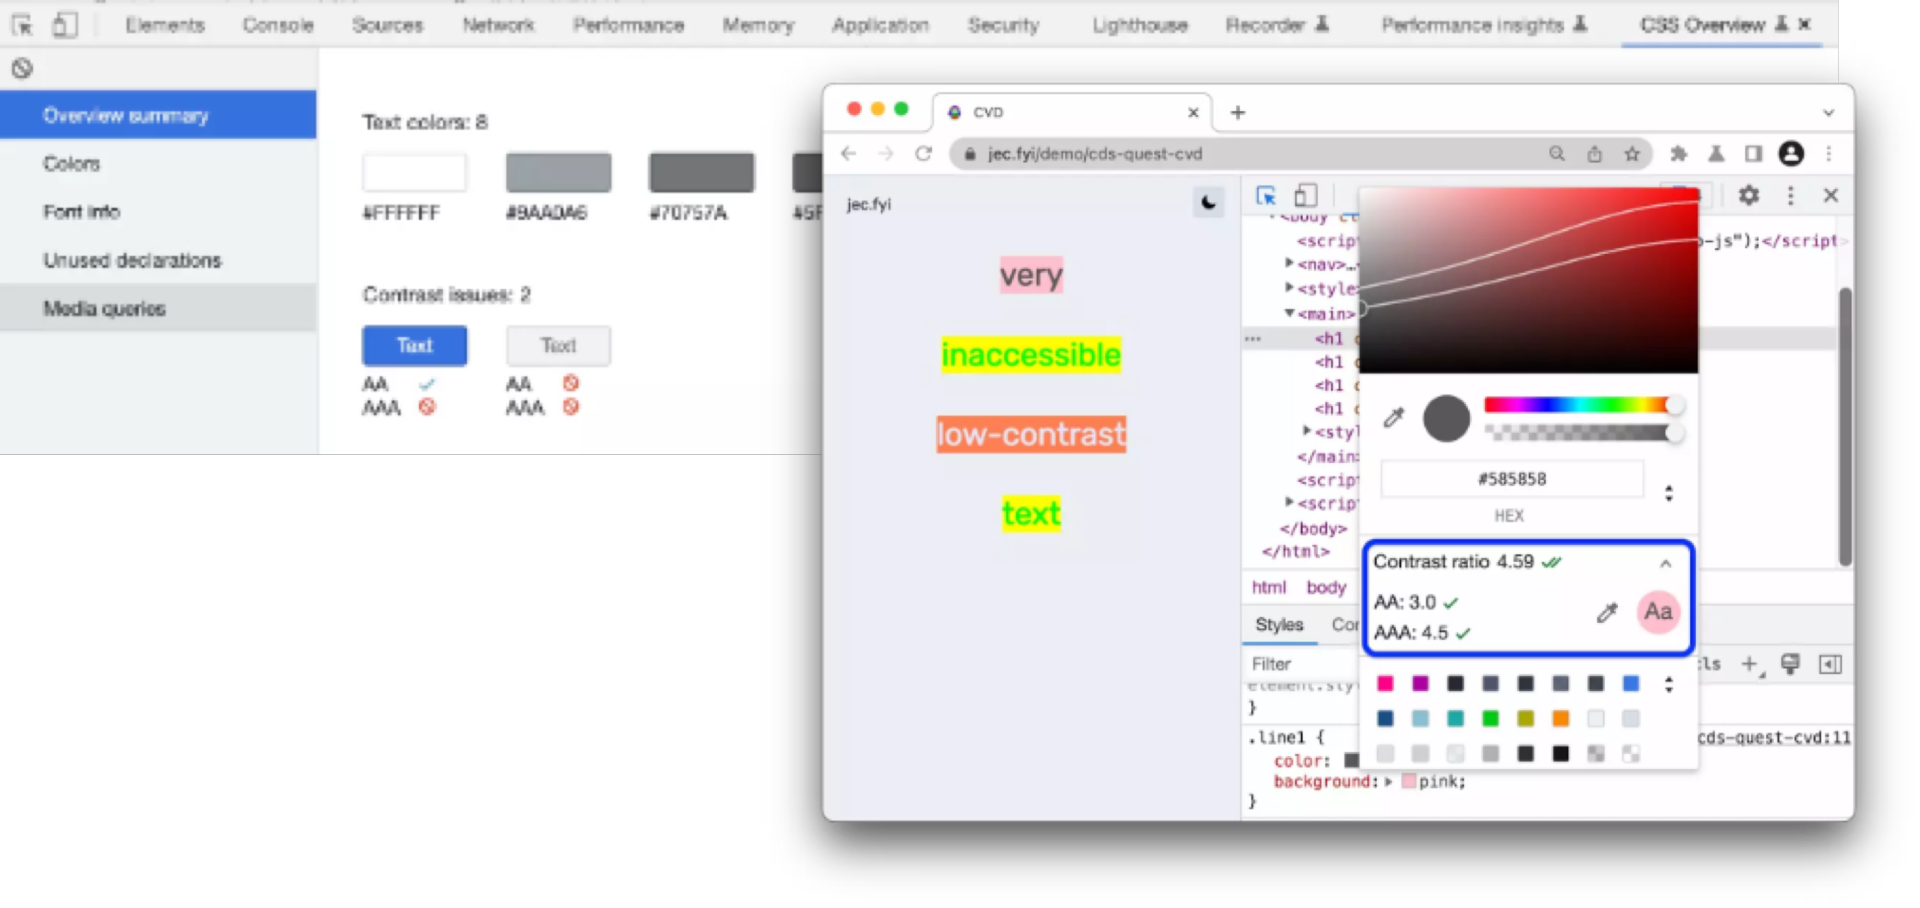Click the clear overview icon in CSS Overview
The width and height of the screenshot is (1920, 908).
coord(22,68)
